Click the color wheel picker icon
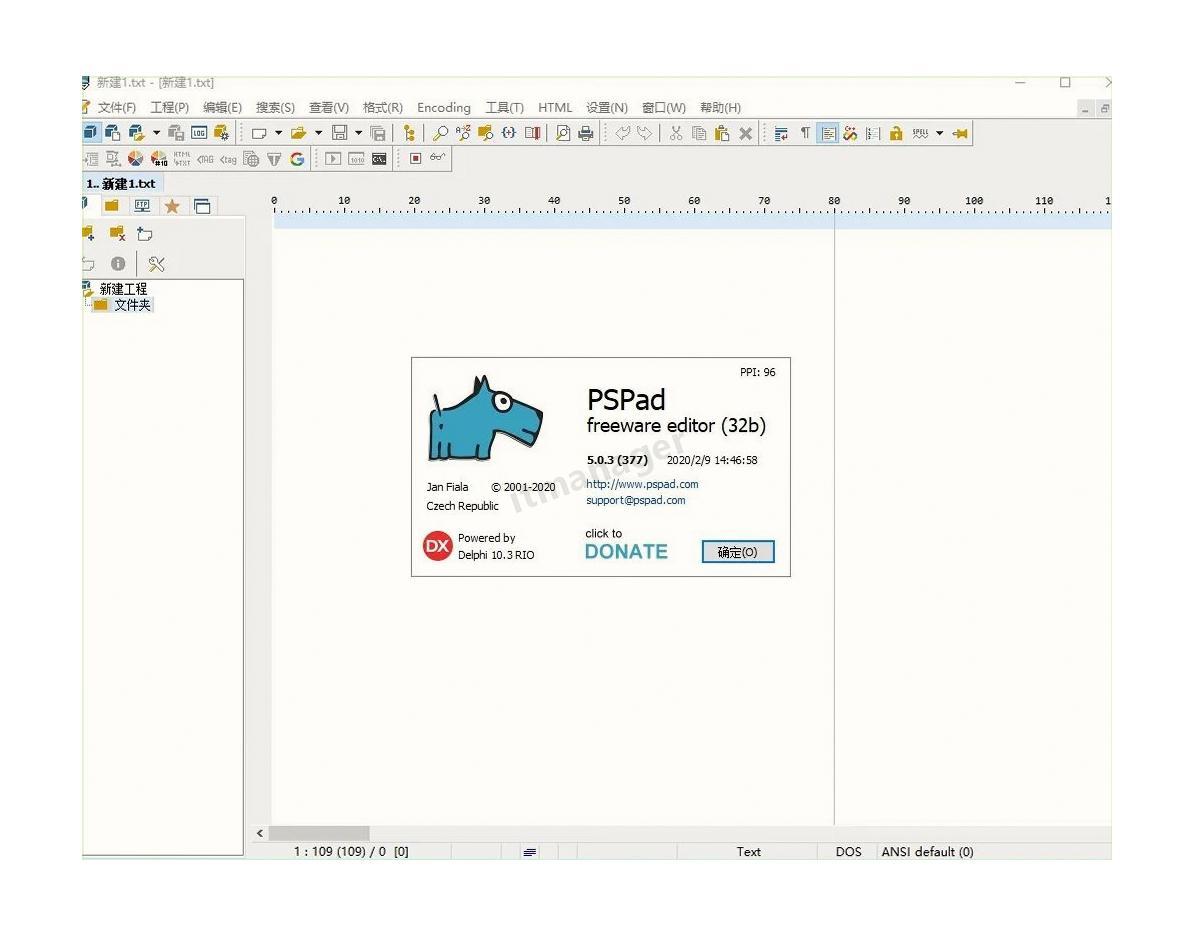 (135, 159)
